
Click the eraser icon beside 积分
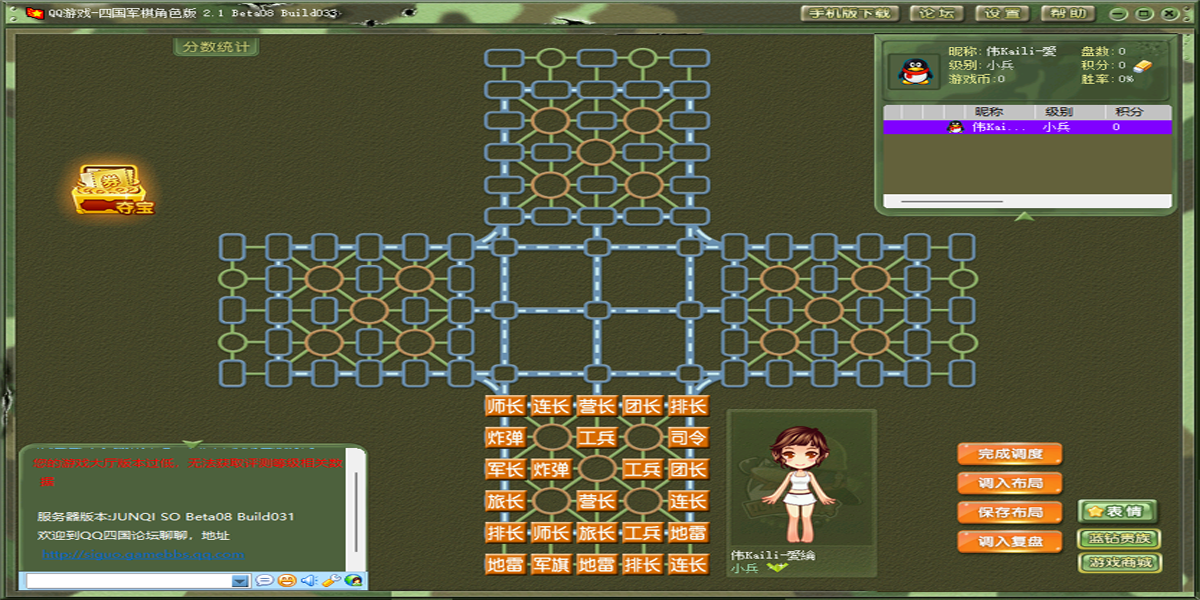tap(1142, 65)
